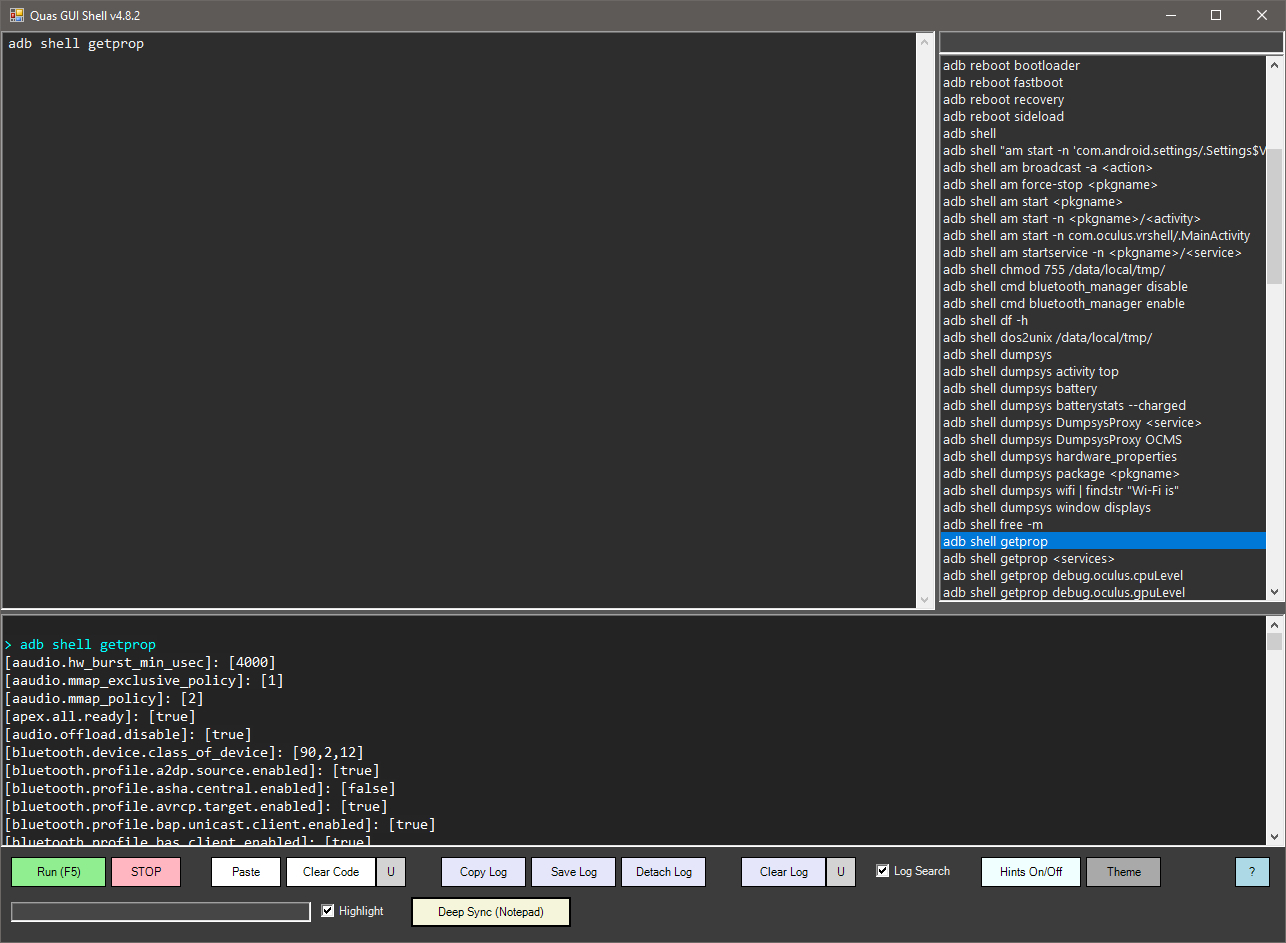1286x943 pixels.
Task: Run the code with Run (F5) button
Action: (59, 872)
